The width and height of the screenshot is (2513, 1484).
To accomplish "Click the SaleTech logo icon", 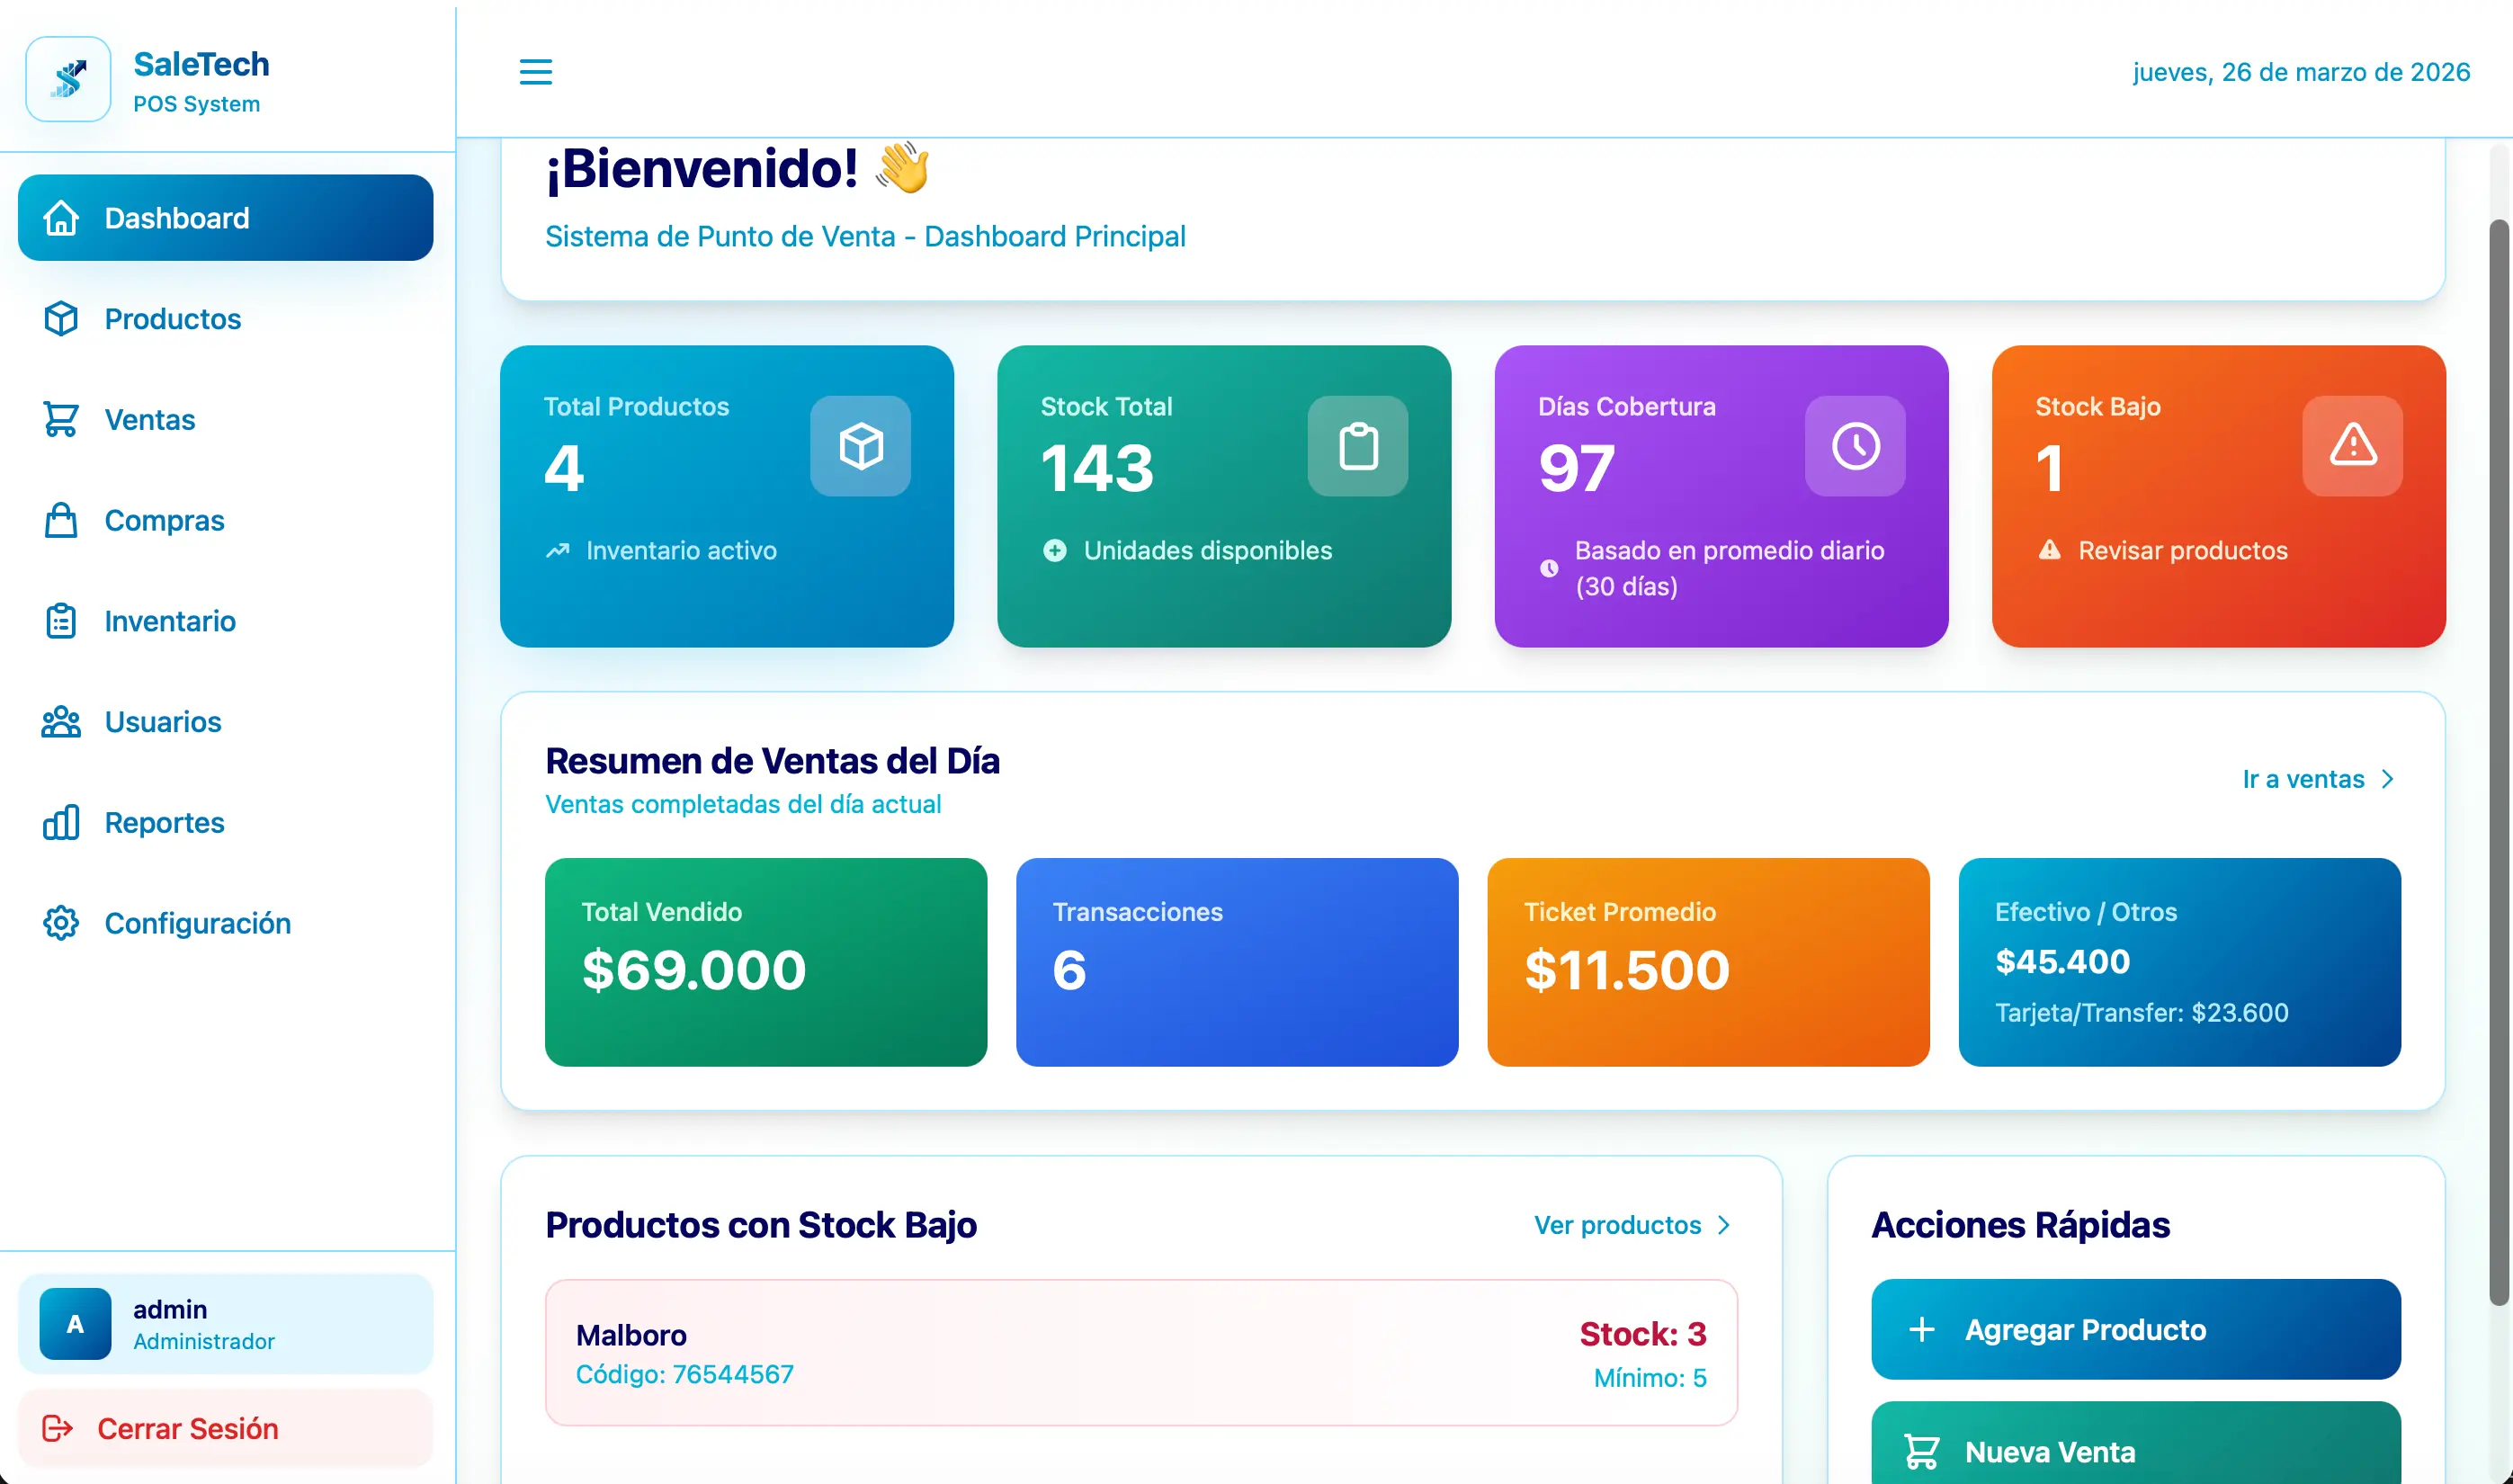I will coord(67,79).
